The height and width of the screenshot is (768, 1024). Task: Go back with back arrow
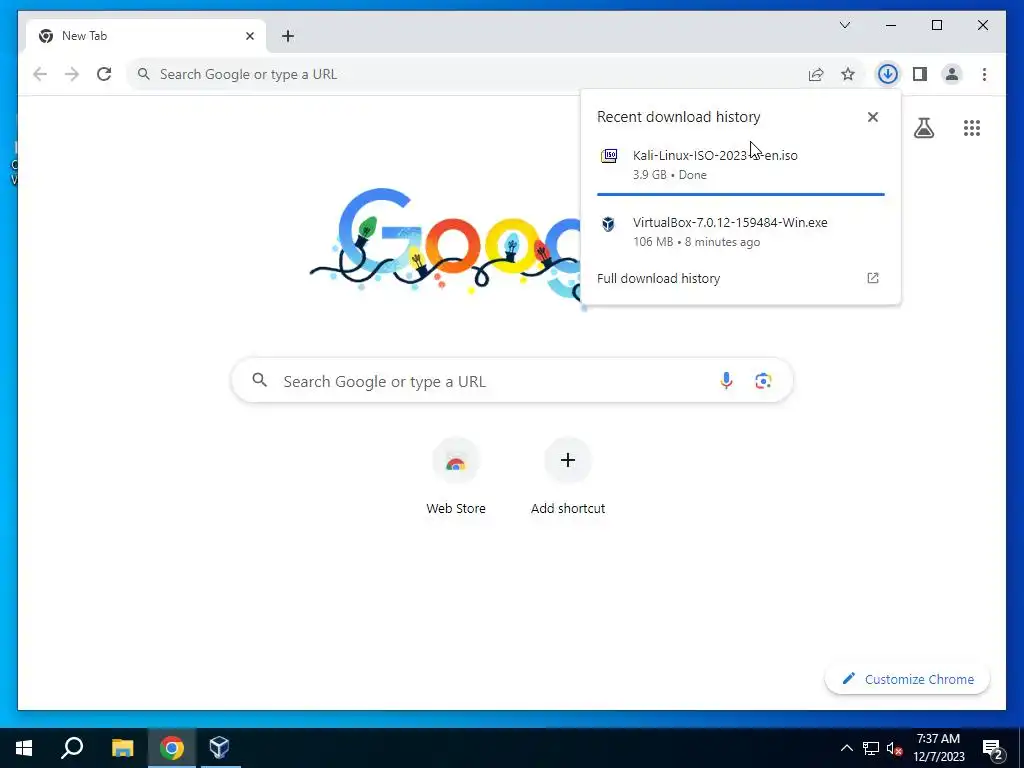pyautogui.click(x=40, y=74)
